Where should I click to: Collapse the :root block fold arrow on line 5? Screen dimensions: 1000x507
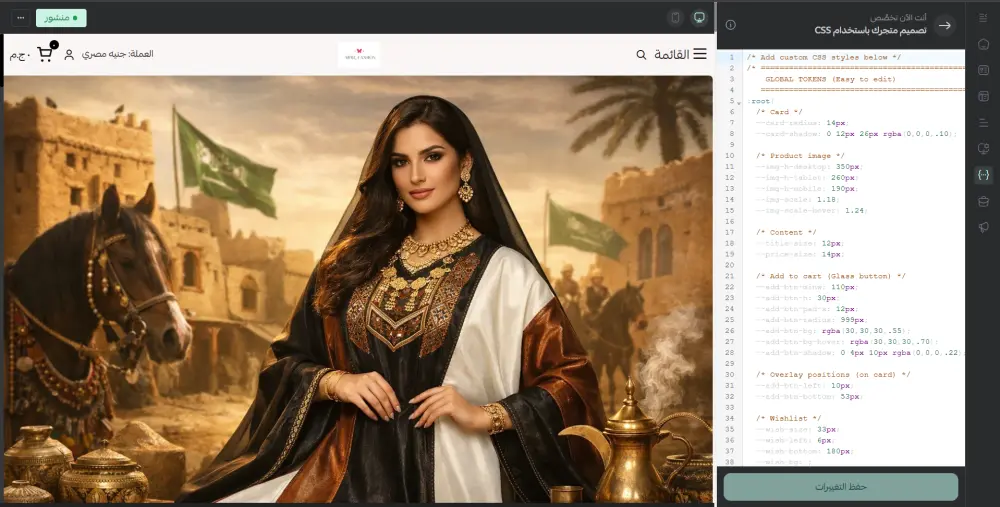tap(739, 102)
